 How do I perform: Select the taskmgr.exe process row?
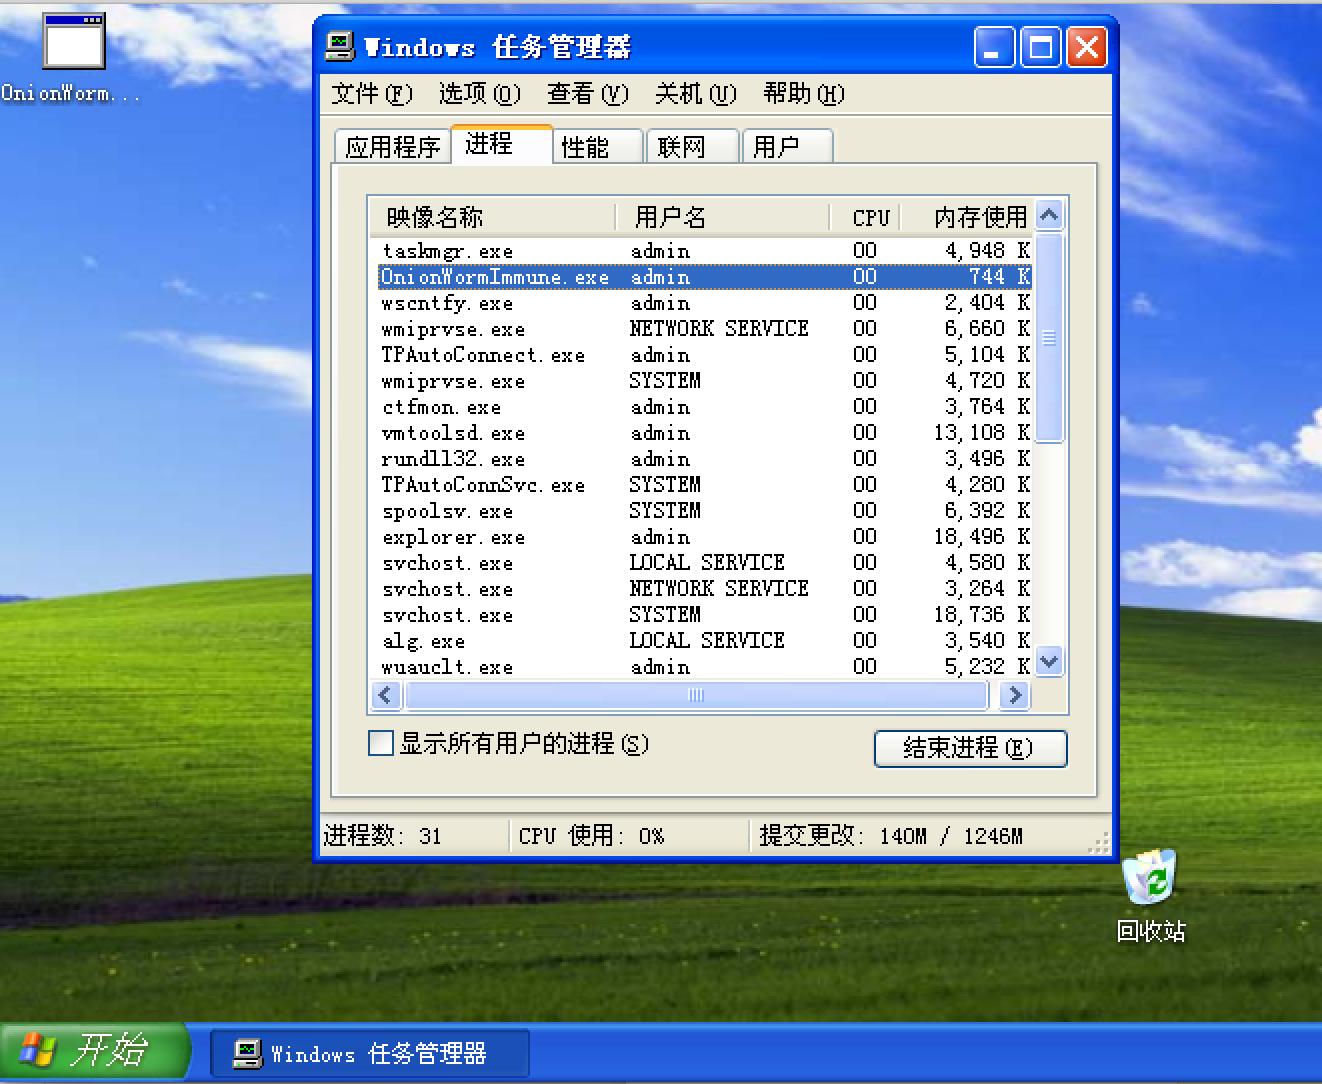click(x=704, y=251)
